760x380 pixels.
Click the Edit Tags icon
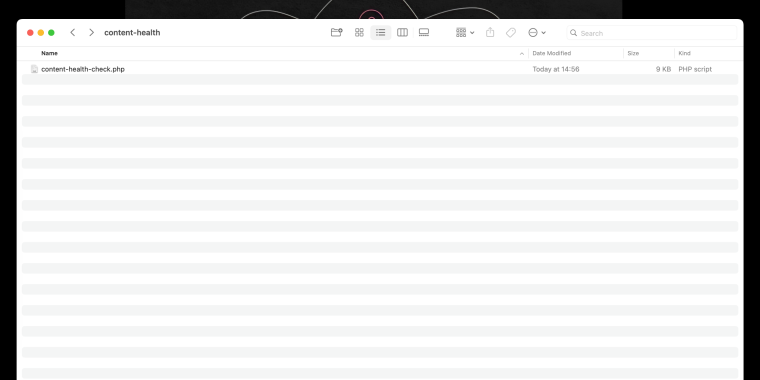pos(511,32)
